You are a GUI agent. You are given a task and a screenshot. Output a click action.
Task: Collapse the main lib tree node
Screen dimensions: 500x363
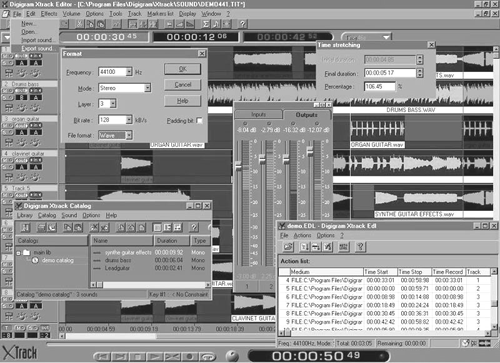point(19,253)
